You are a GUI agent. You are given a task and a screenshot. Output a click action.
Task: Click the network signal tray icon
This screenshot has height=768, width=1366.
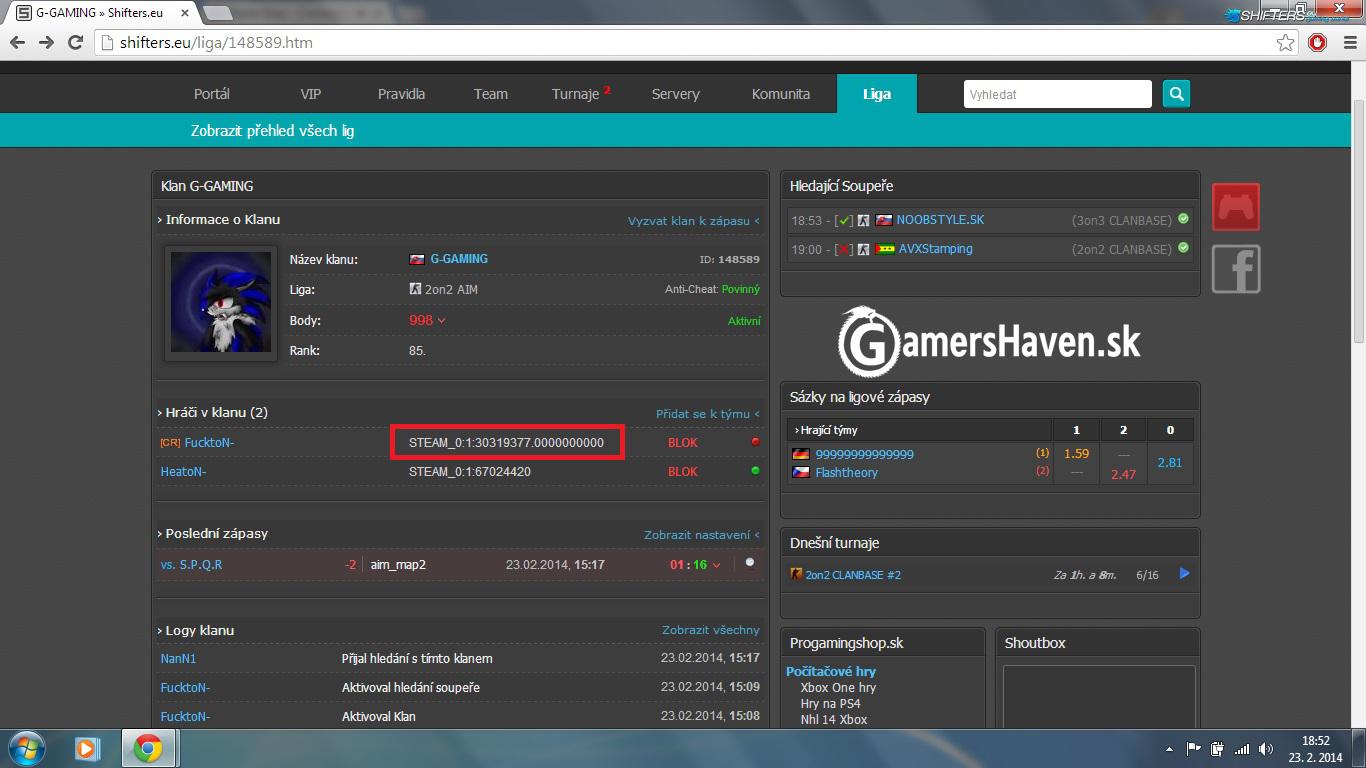click(1242, 748)
